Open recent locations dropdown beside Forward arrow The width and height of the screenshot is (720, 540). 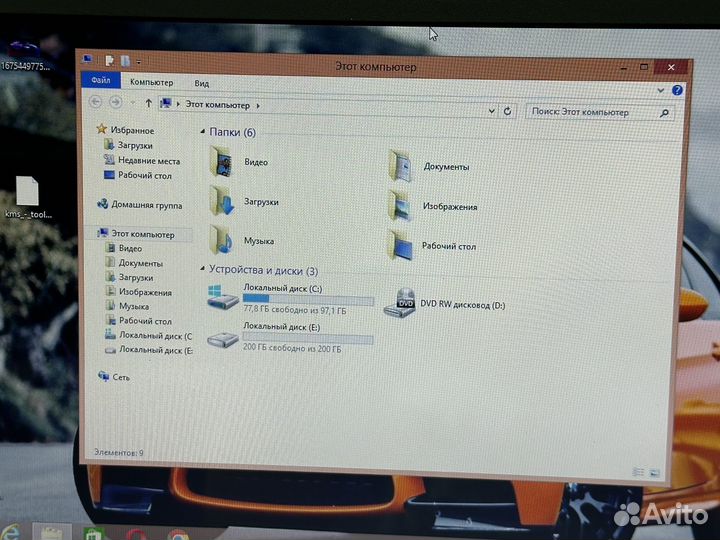[133, 103]
